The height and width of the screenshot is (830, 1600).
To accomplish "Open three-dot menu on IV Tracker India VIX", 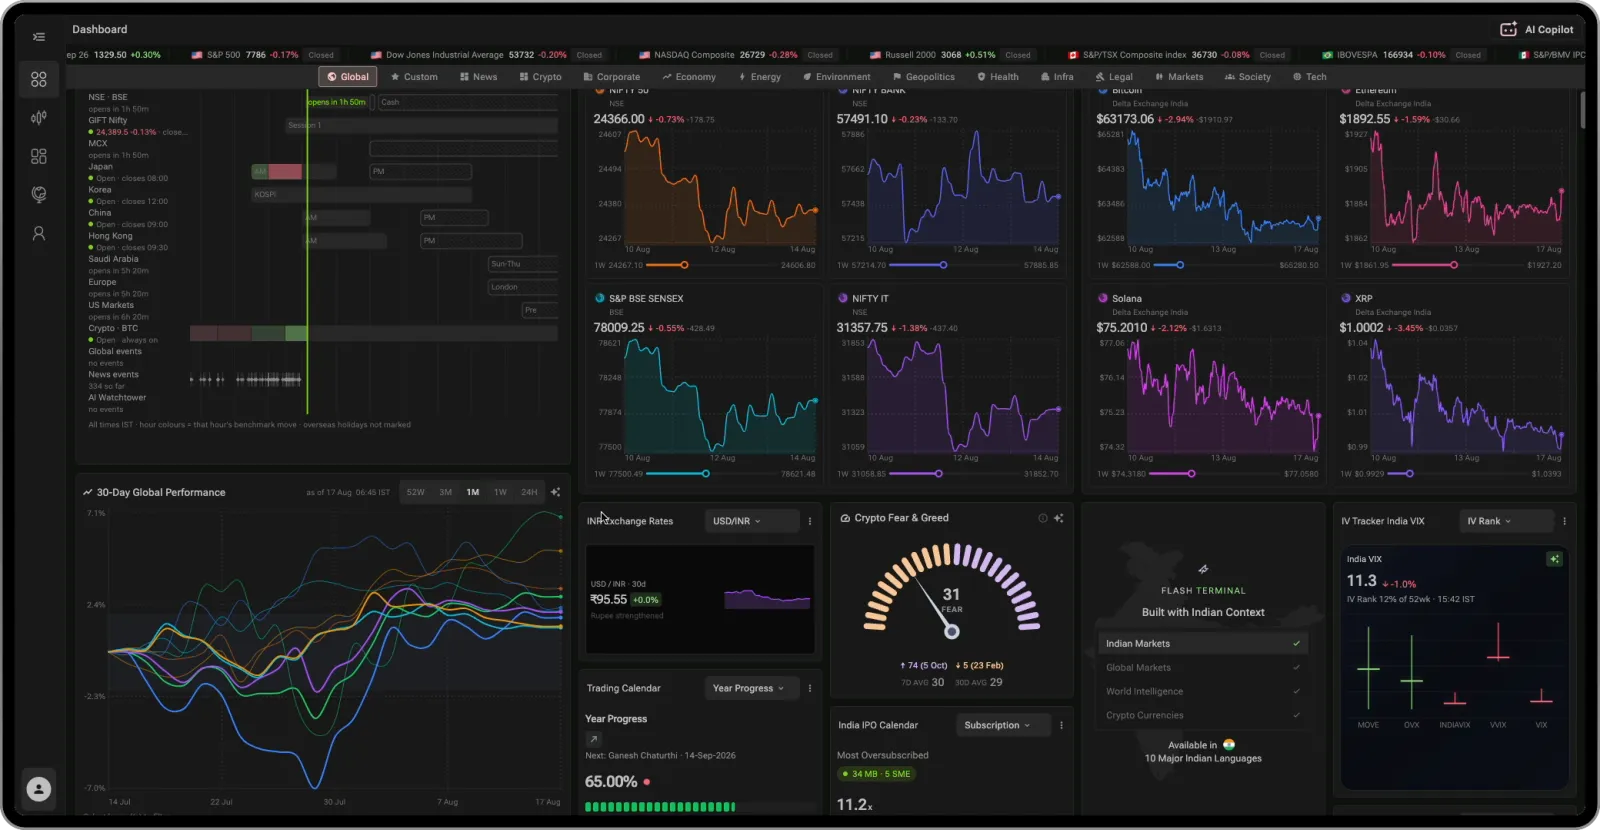I will click(x=1564, y=521).
